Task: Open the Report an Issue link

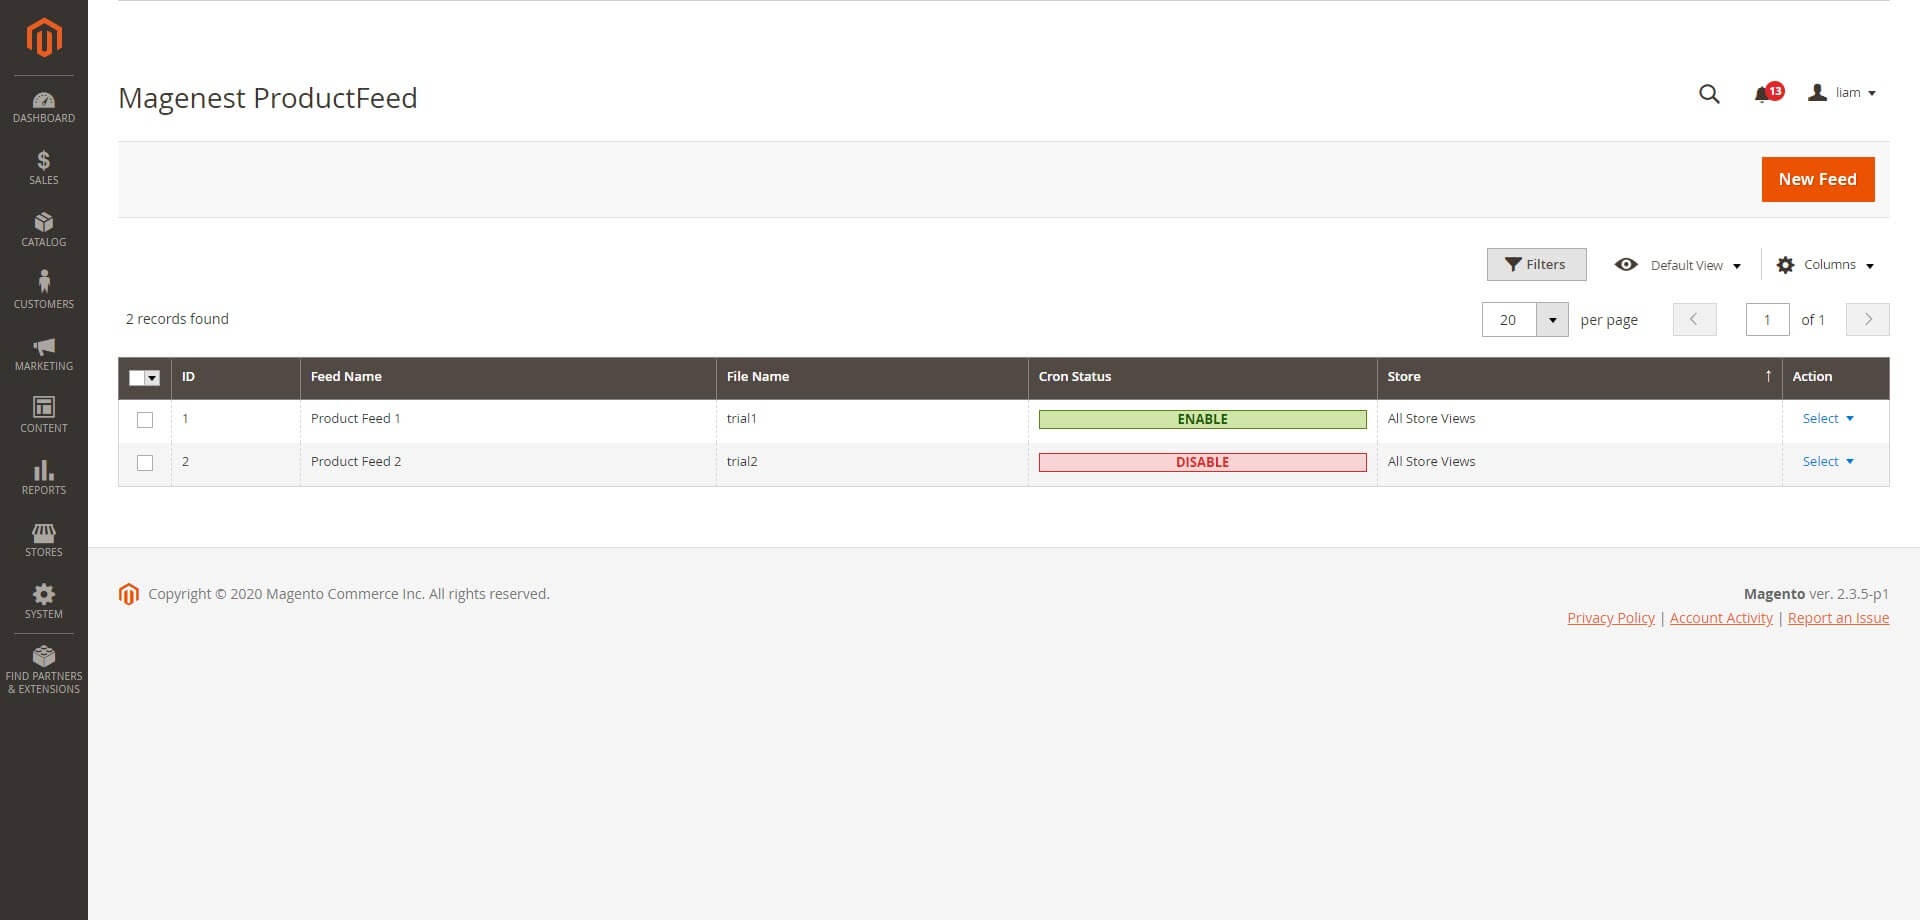Action: (x=1838, y=618)
